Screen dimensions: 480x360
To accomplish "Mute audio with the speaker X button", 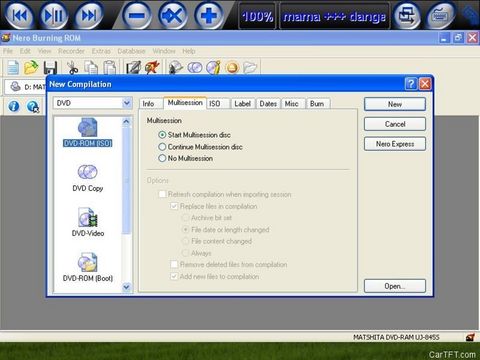I will [x=172, y=15].
